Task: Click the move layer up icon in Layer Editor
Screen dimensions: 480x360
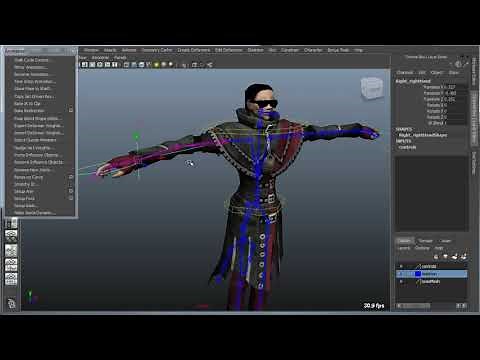Action: tap(436, 257)
